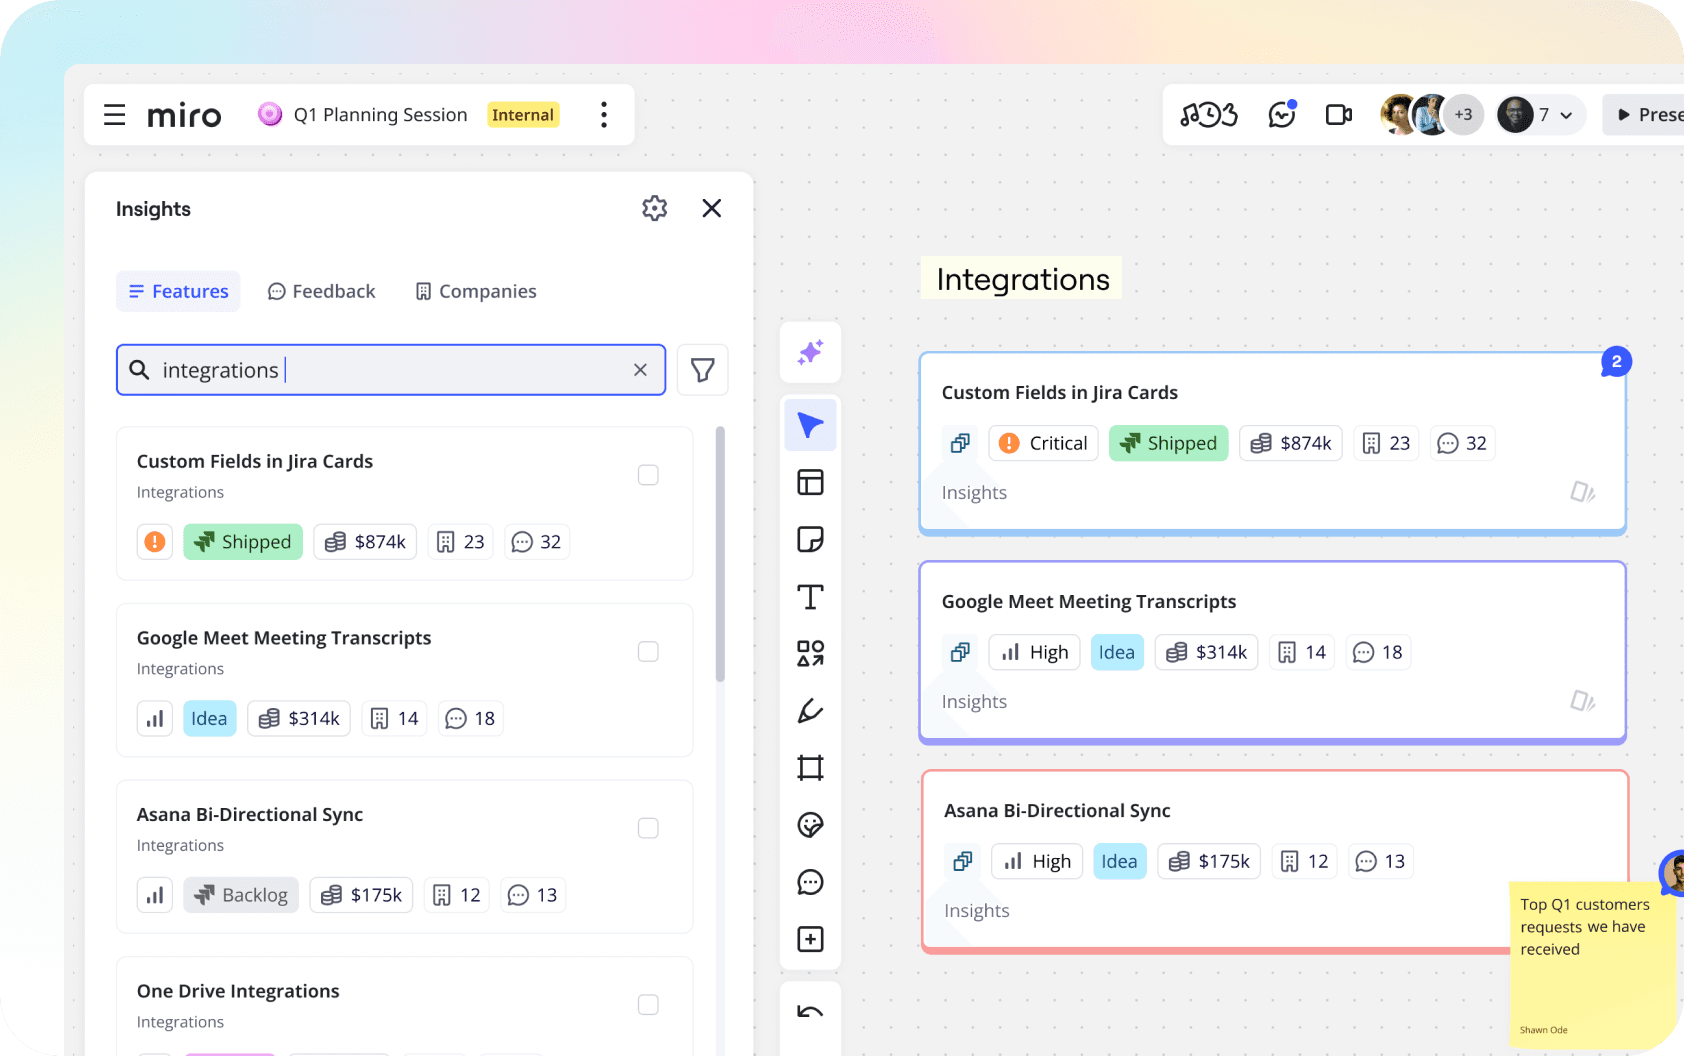Select the Text tool
1684x1056 pixels.
coord(810,597)
